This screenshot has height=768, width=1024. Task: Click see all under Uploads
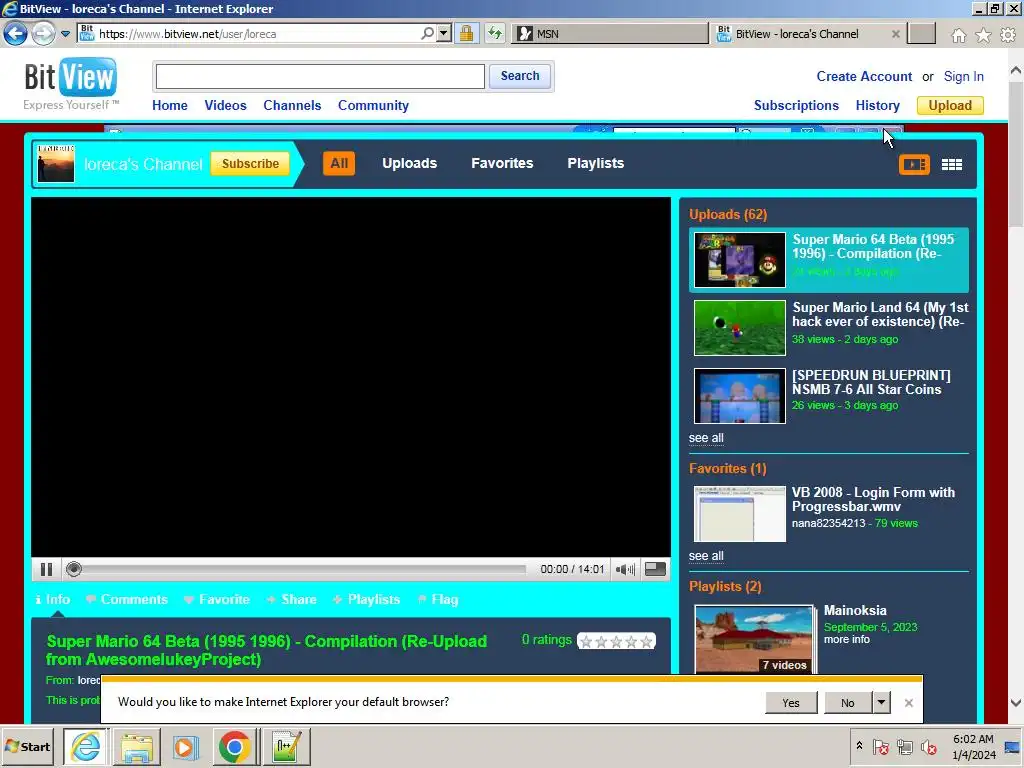(x=706, y=438)
